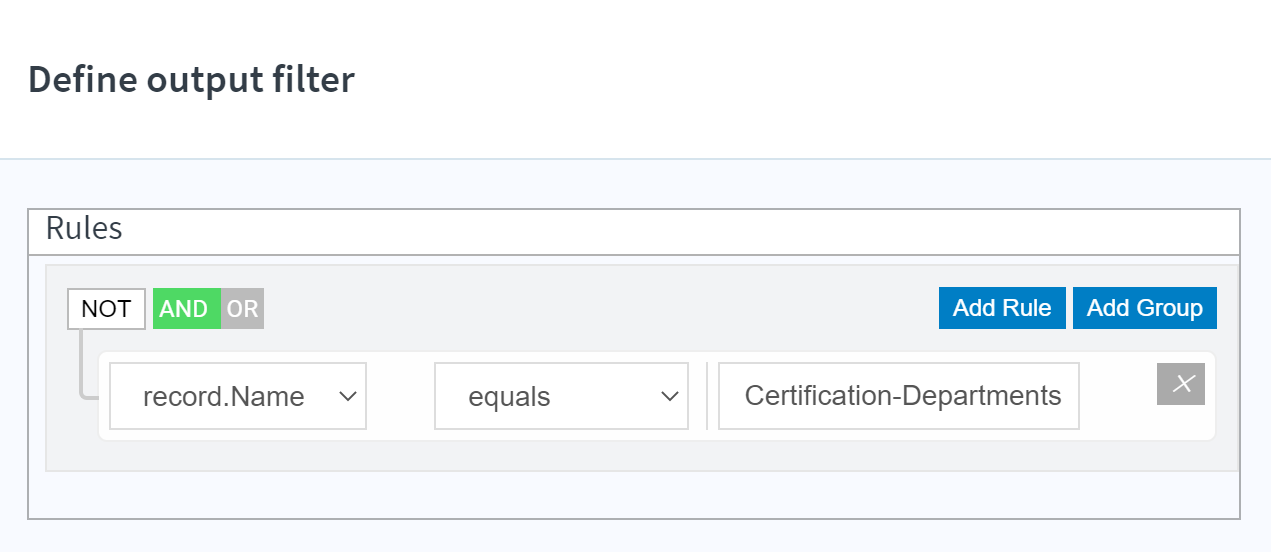The height and width of the screenshot is (552, 1271).
Task: Delete the record.Name rule with X icon
Action: [x=1181, y=384]
